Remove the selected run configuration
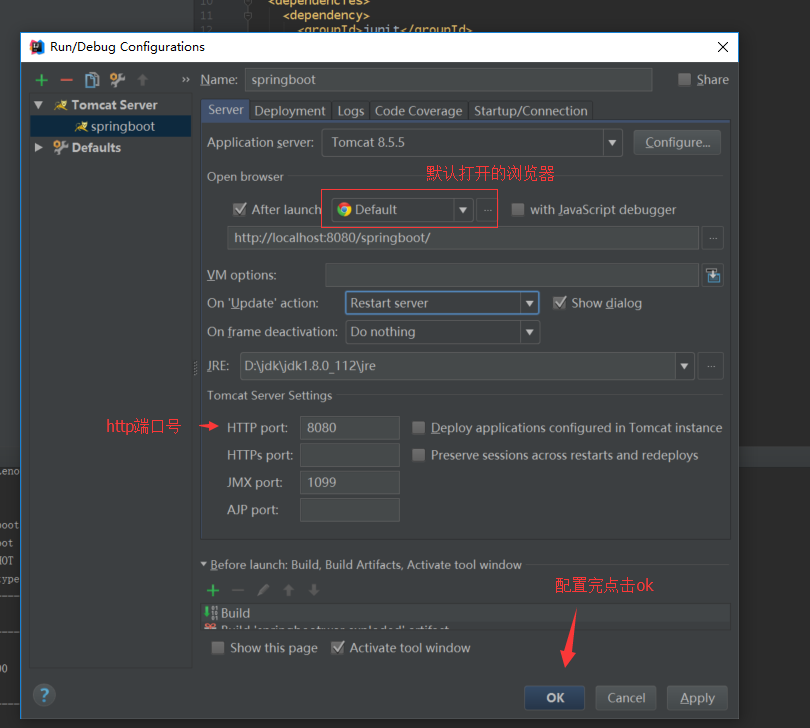Image resolution: width=810 pixels, height=728 pixels. (66, 80)
